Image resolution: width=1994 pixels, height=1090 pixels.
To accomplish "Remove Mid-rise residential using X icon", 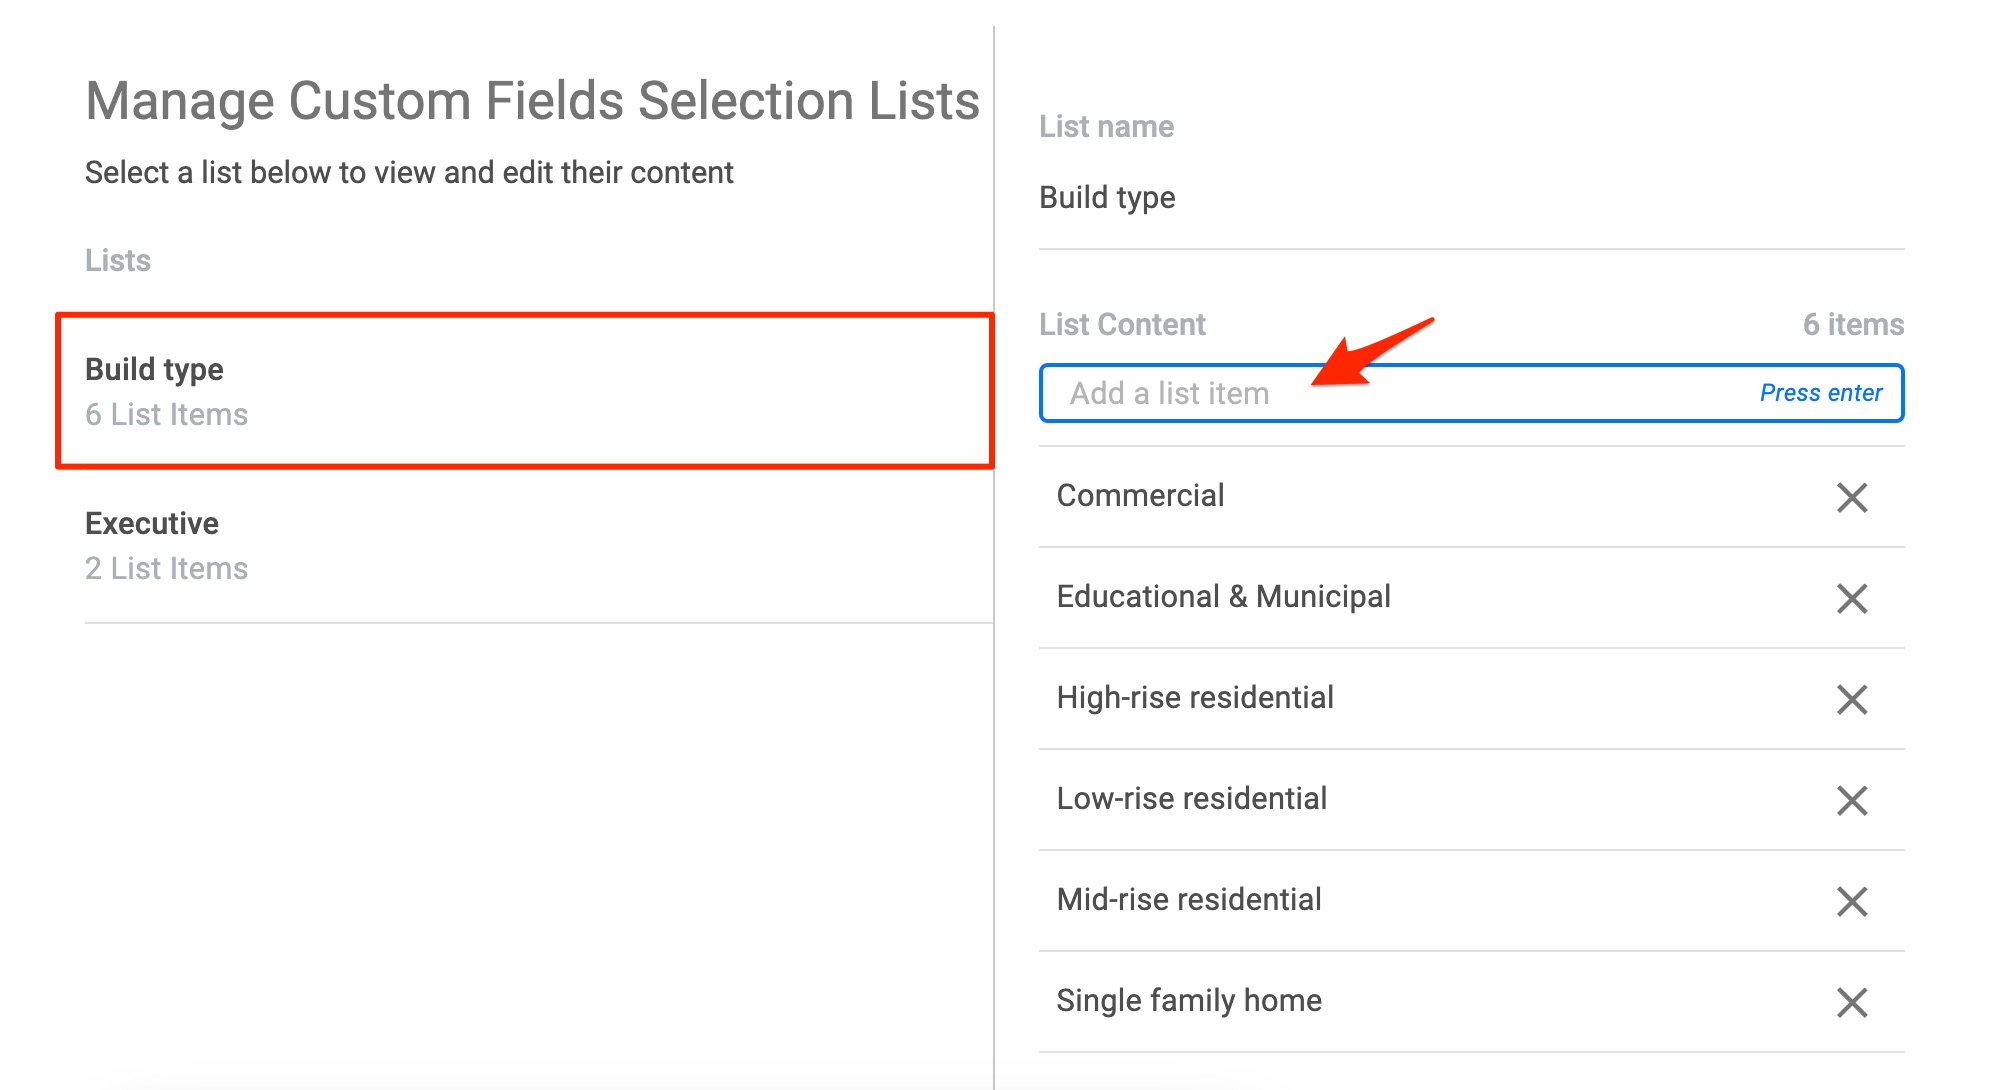I will pyautogui.click(x=1851, y=901).
